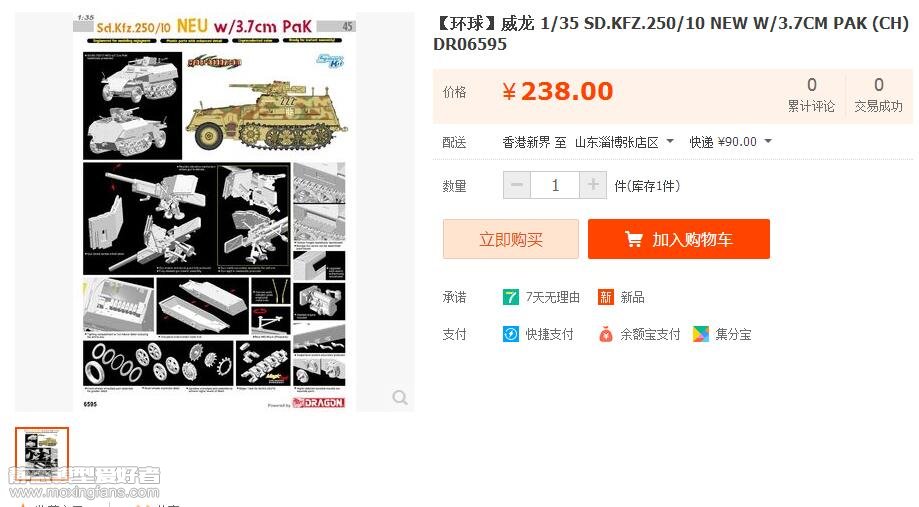Click the shopping cart icon
919x507 pixels.
(633, 239)
